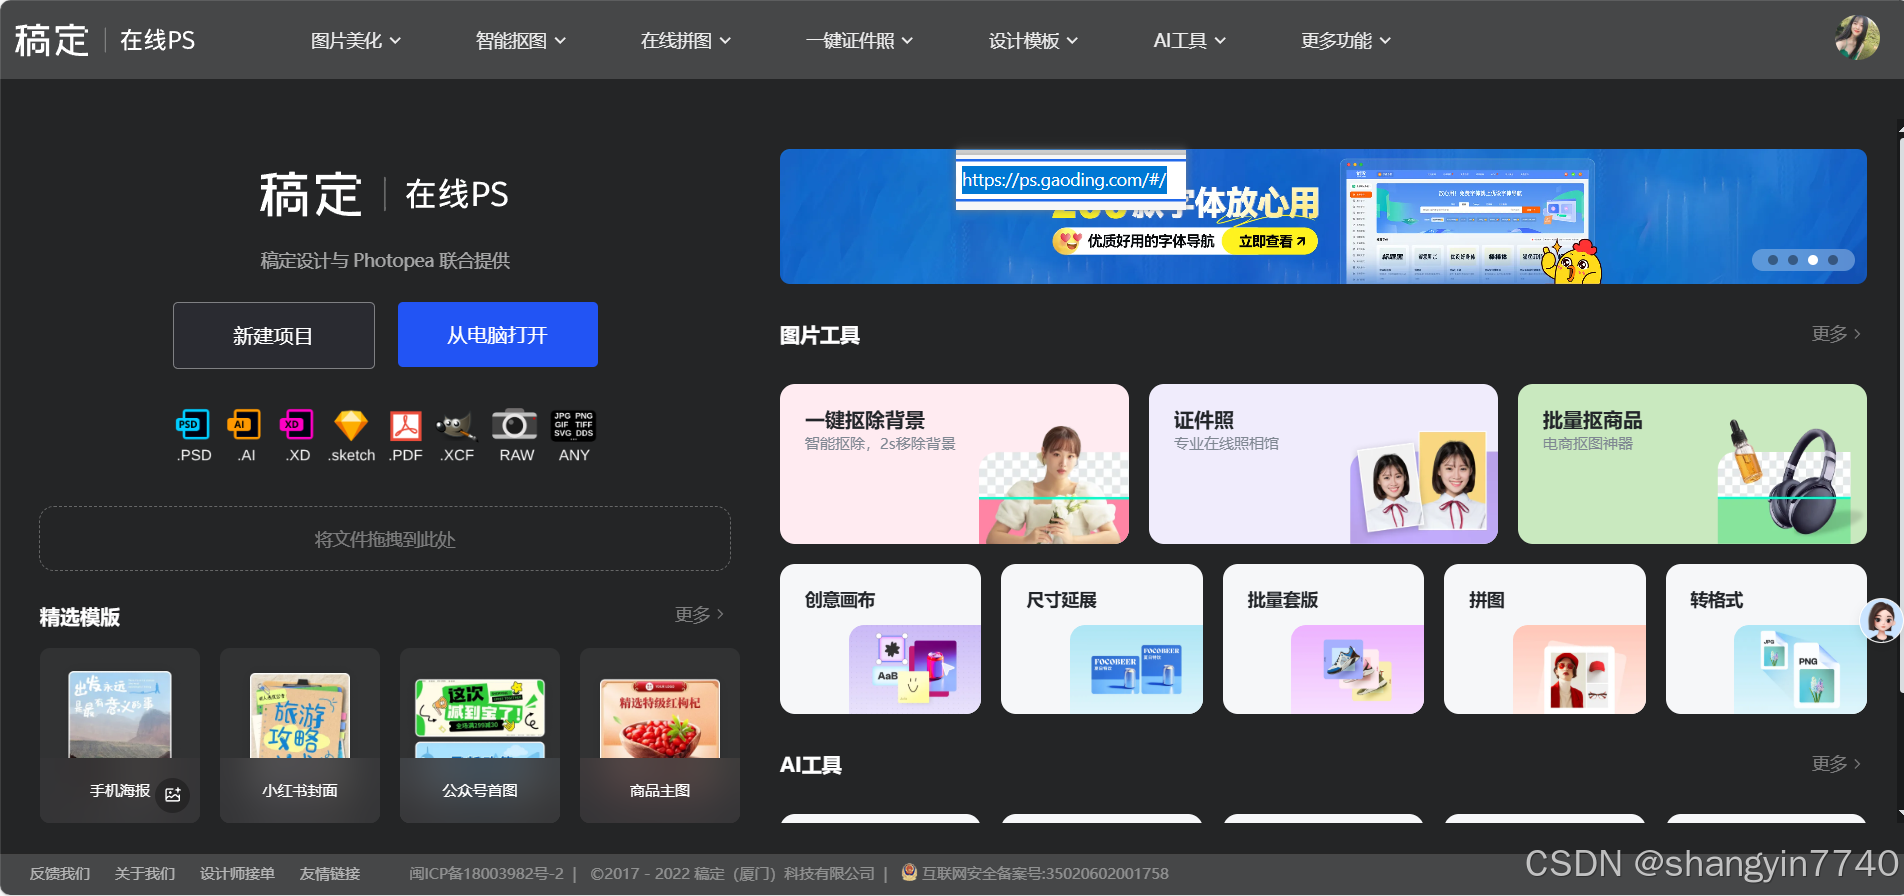Click the 将文件拖拽到此处 drop zone

point(385,539)
